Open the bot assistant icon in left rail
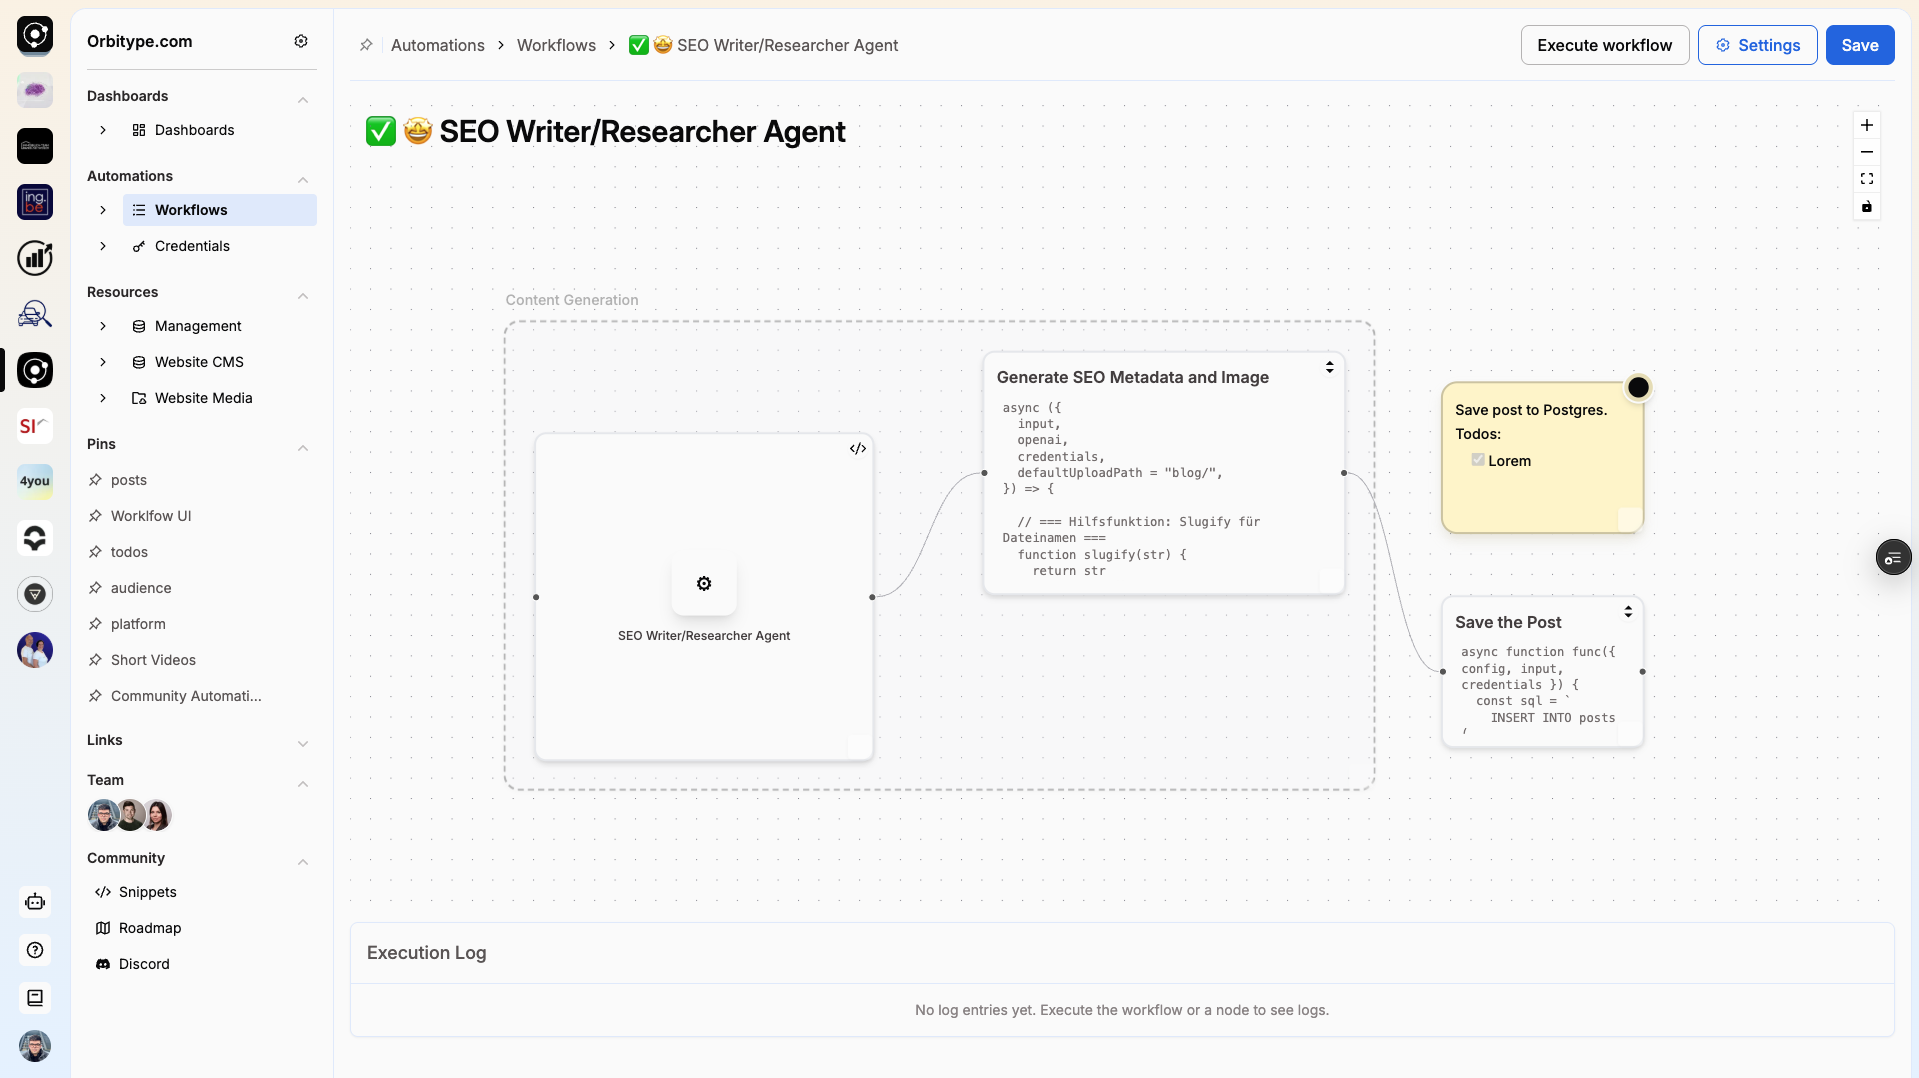 point(35,902)
